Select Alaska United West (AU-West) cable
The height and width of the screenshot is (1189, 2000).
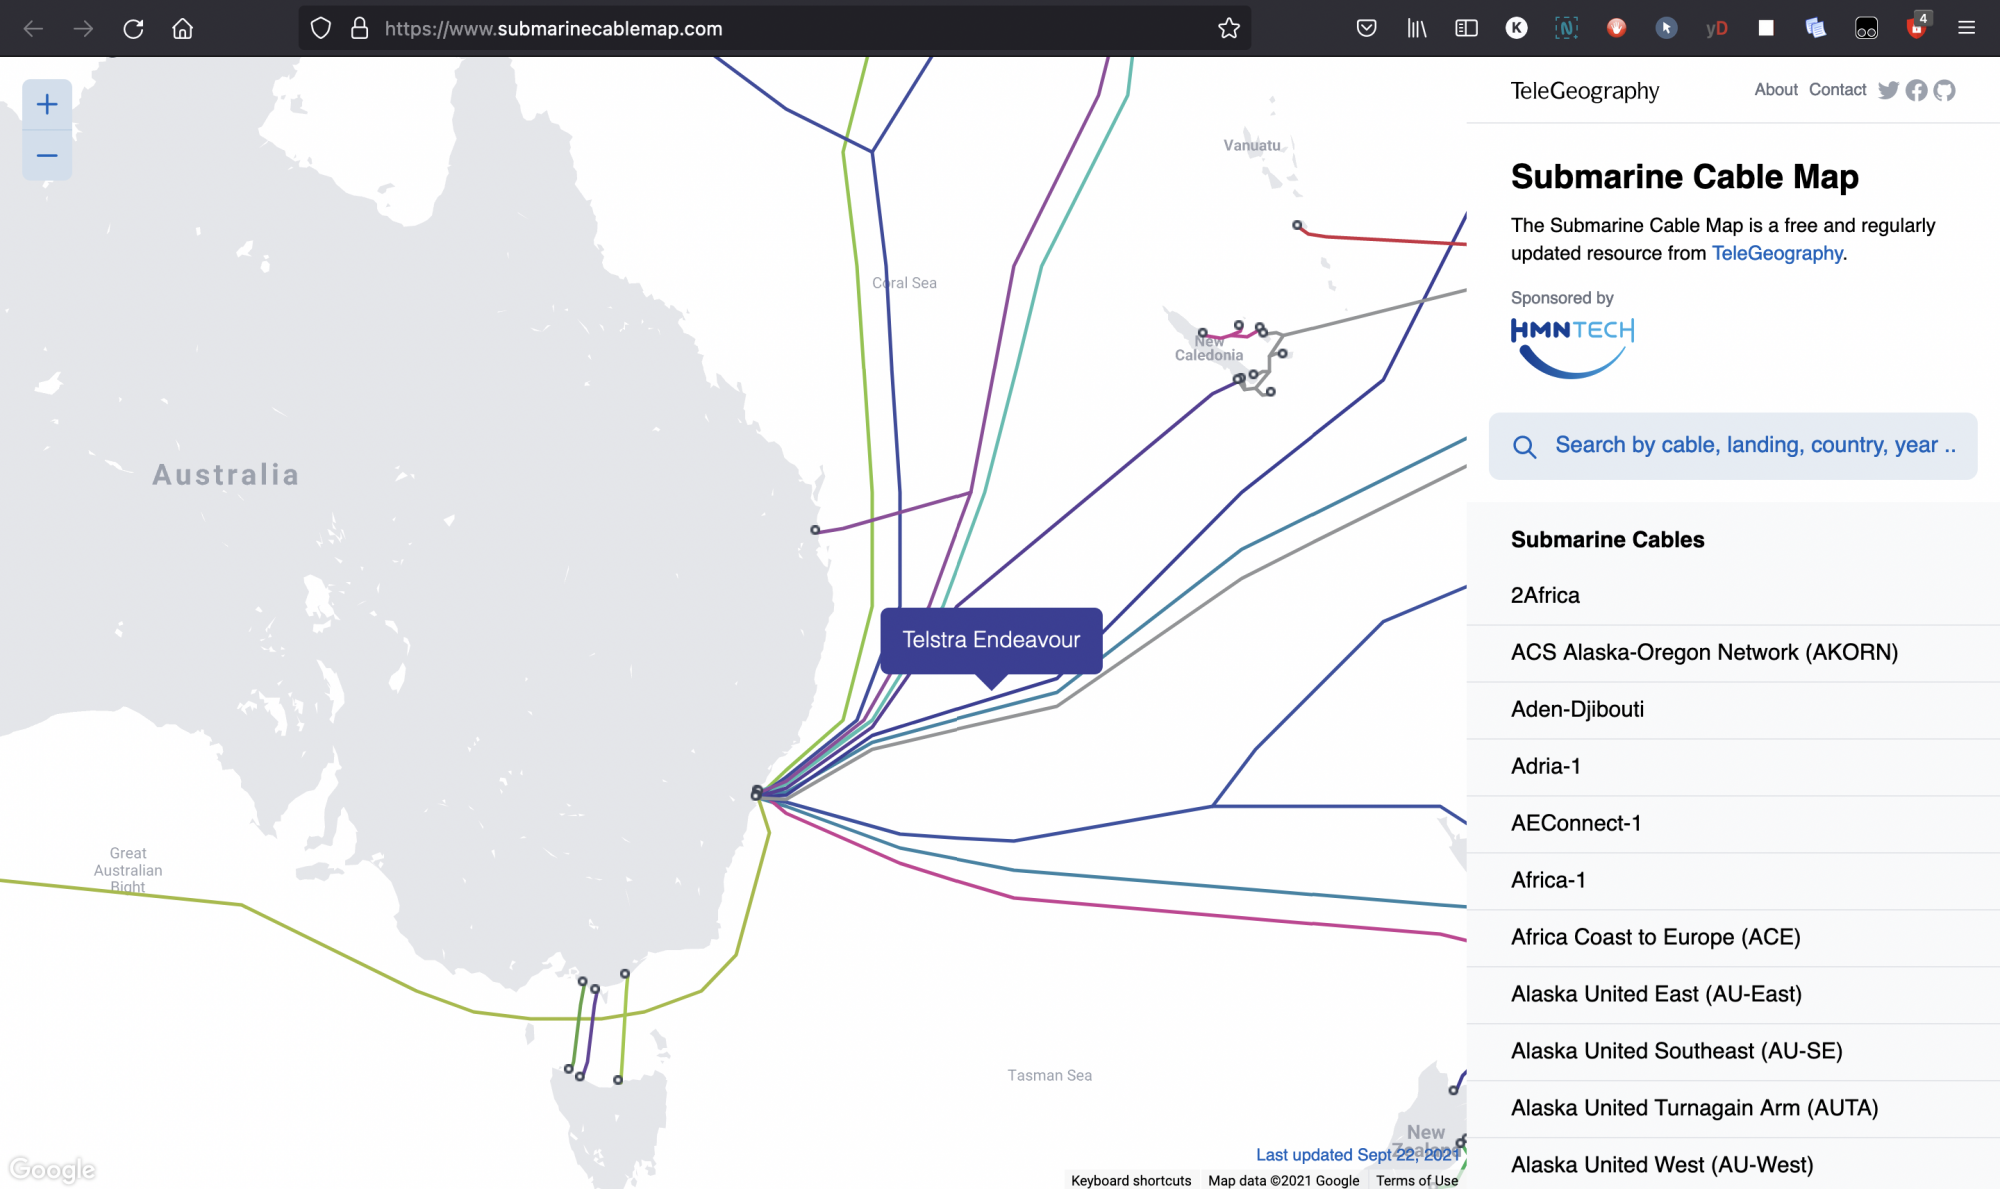pyautogui.click(x=1733, y=1165)
